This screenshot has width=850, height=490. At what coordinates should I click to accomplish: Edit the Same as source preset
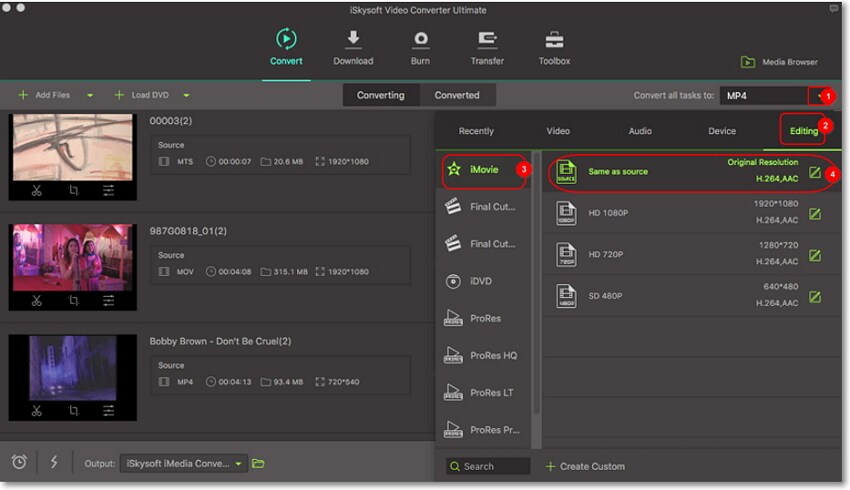point(815,172)
